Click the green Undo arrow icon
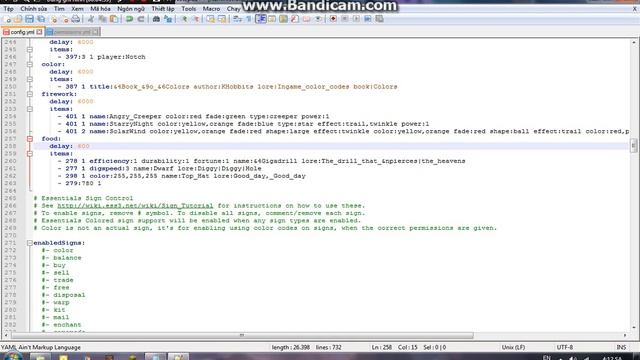Screen dimensions: 640x360 coord(129,19)
